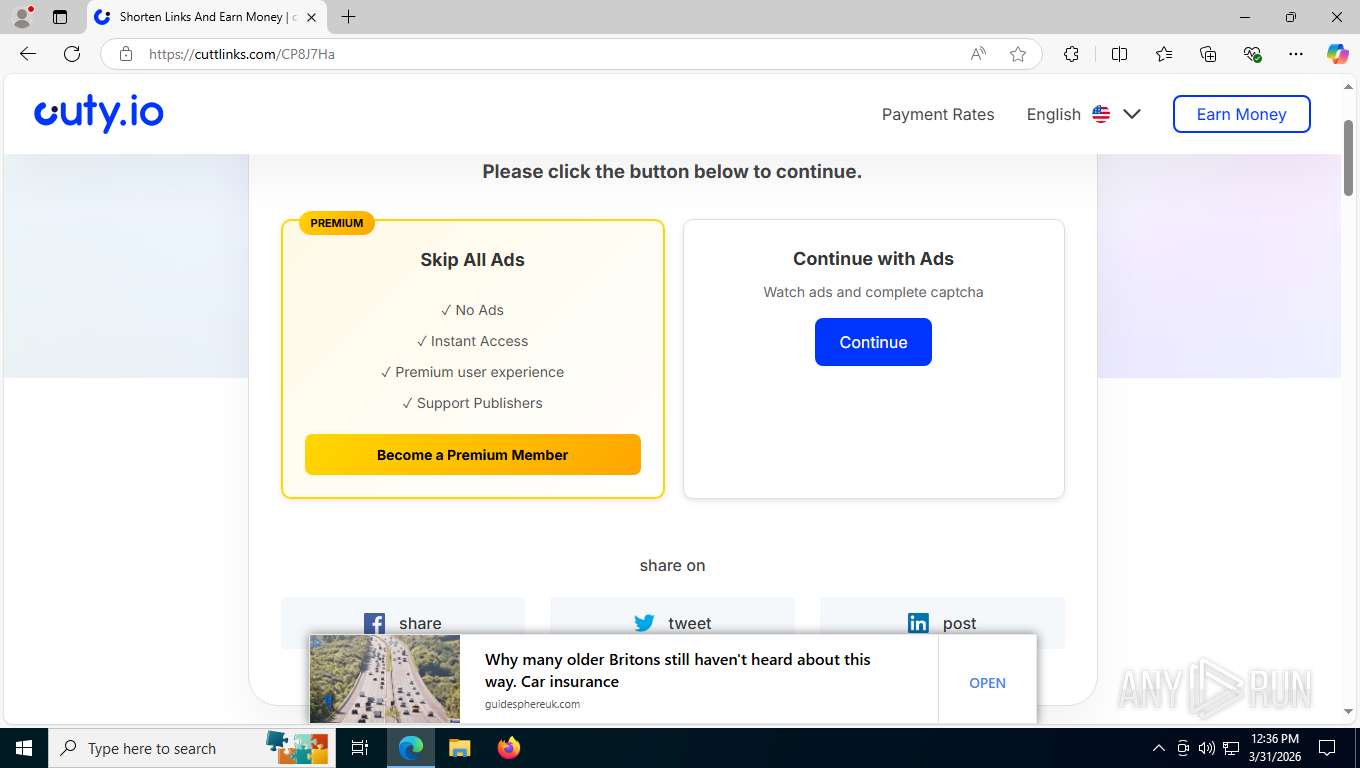Screen dimensions: 1360x768
Task: Open Collections icon in toolbar
Action: point(1208,54)
